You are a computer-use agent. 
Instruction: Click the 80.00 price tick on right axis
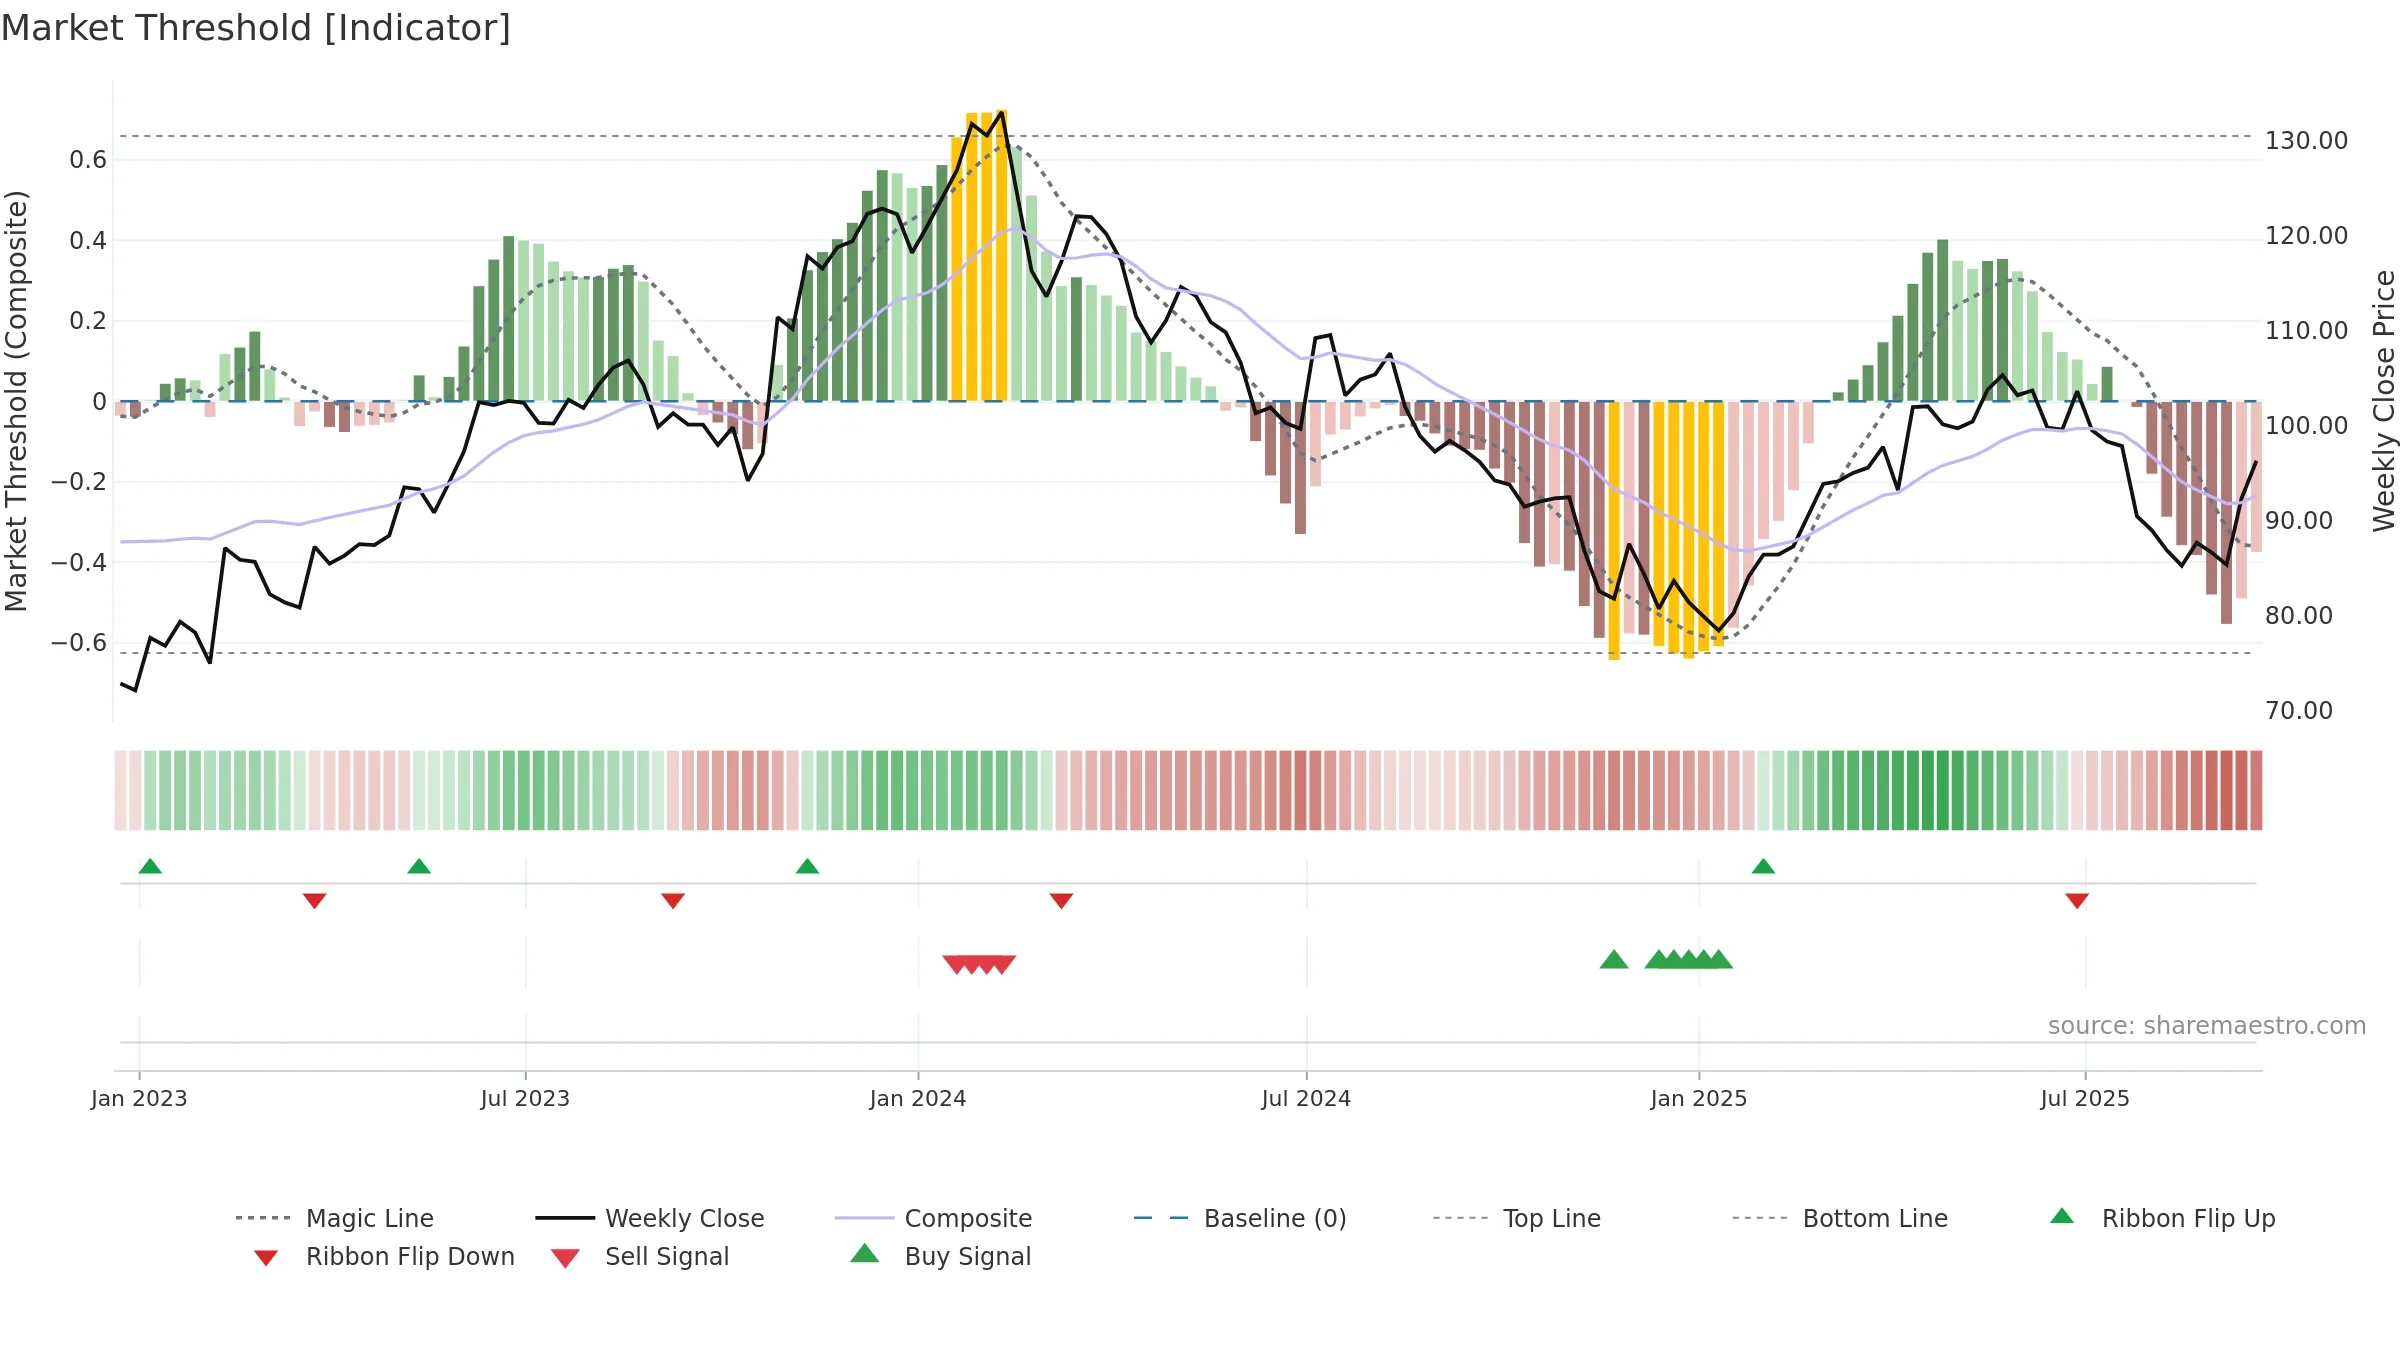point(2299,616)
